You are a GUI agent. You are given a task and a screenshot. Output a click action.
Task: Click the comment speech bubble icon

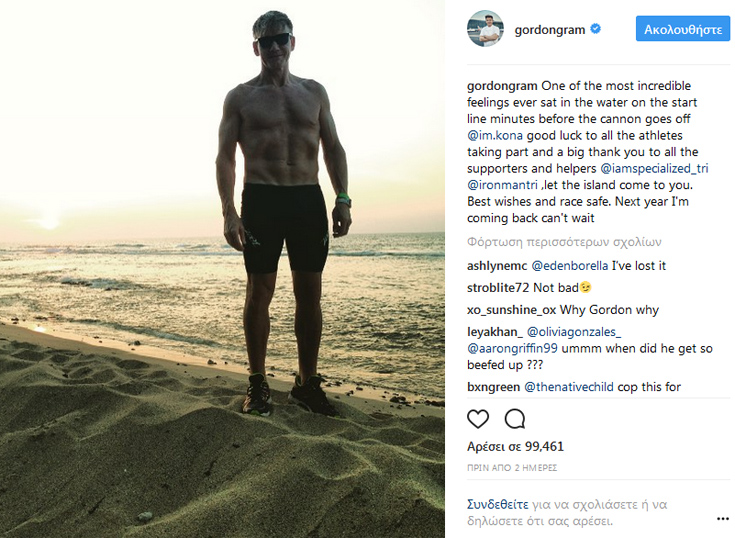[x=514, y=418]
